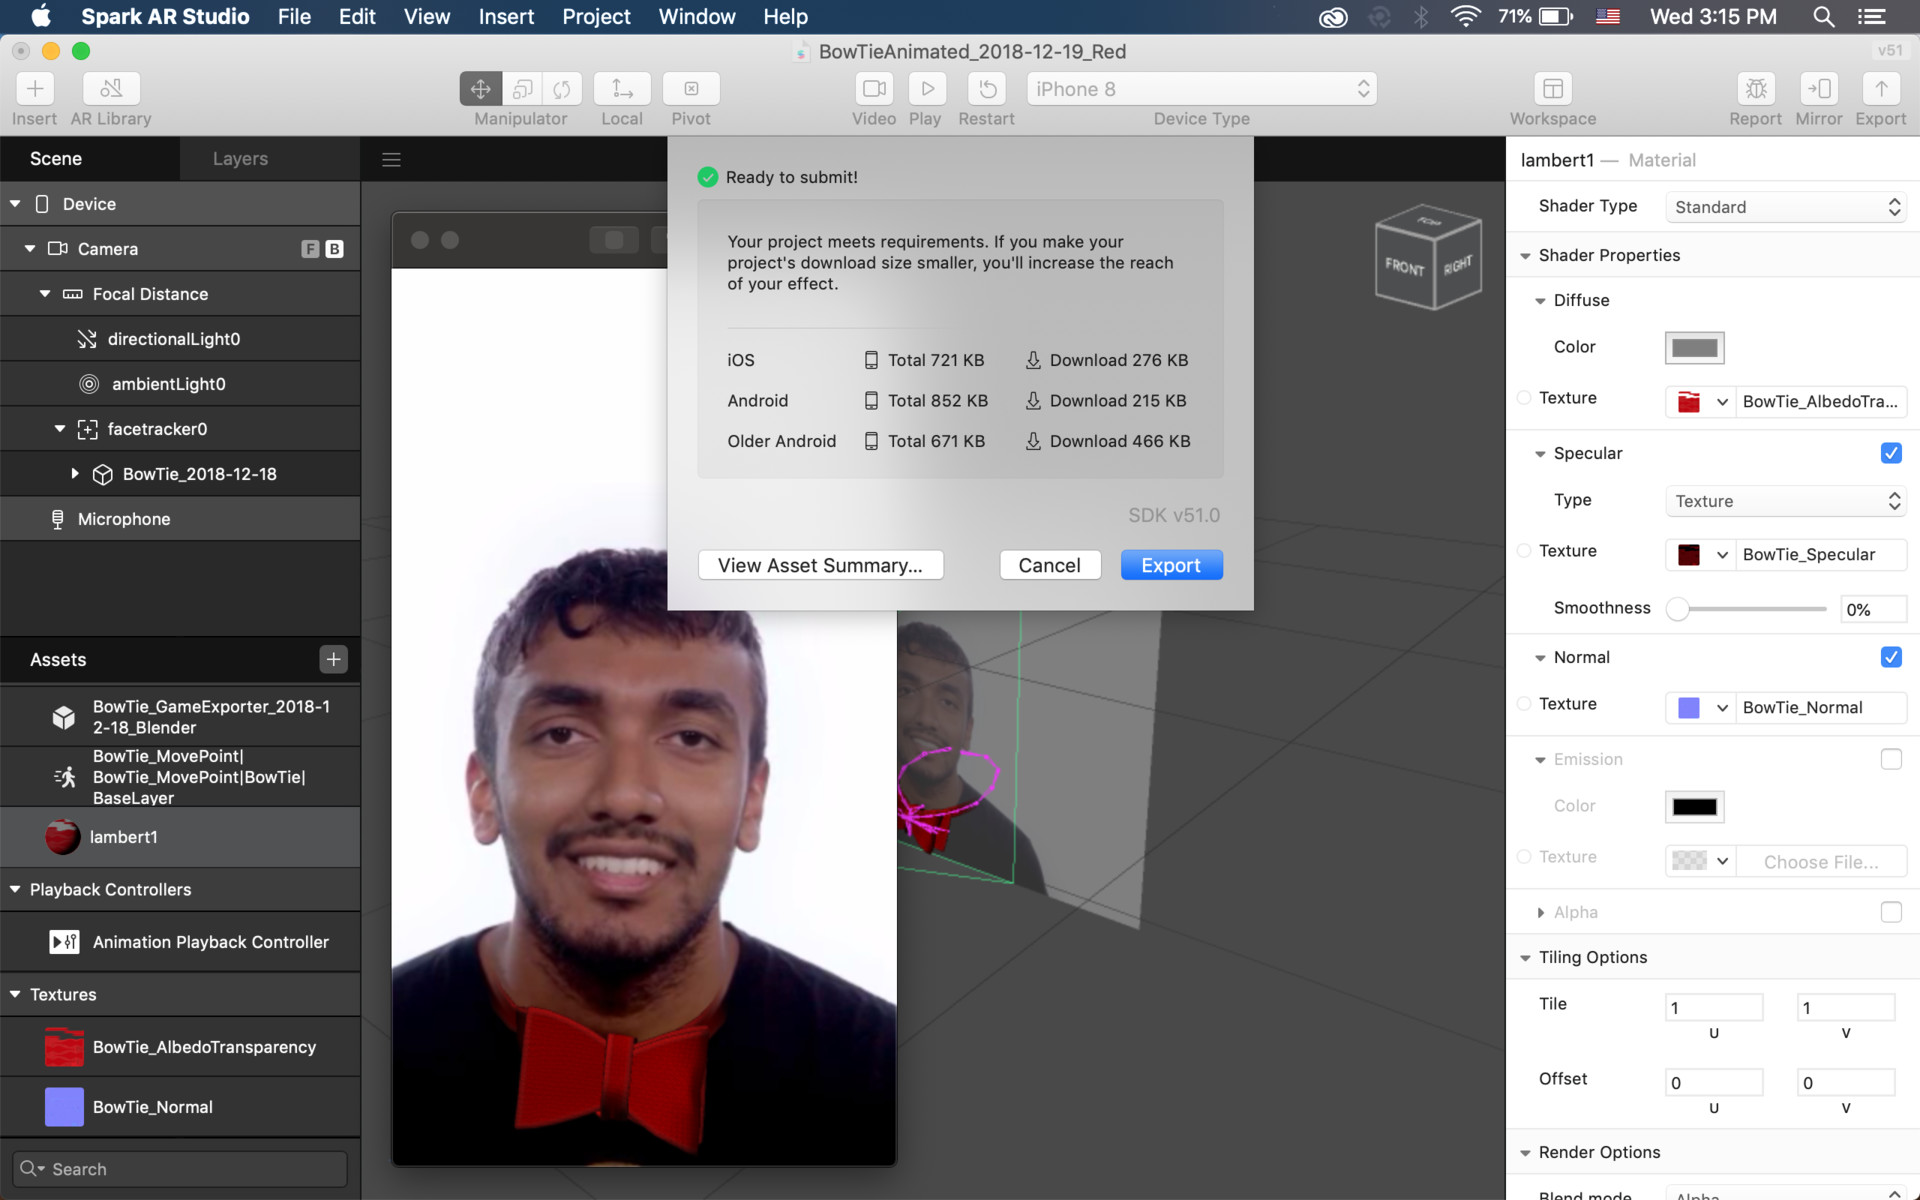Click the Export button in dialog
1920x1200 pixels.
point(1171,565)
